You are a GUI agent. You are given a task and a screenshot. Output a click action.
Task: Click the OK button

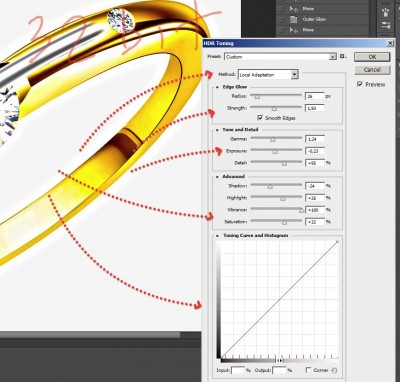[x=372, y=57]
